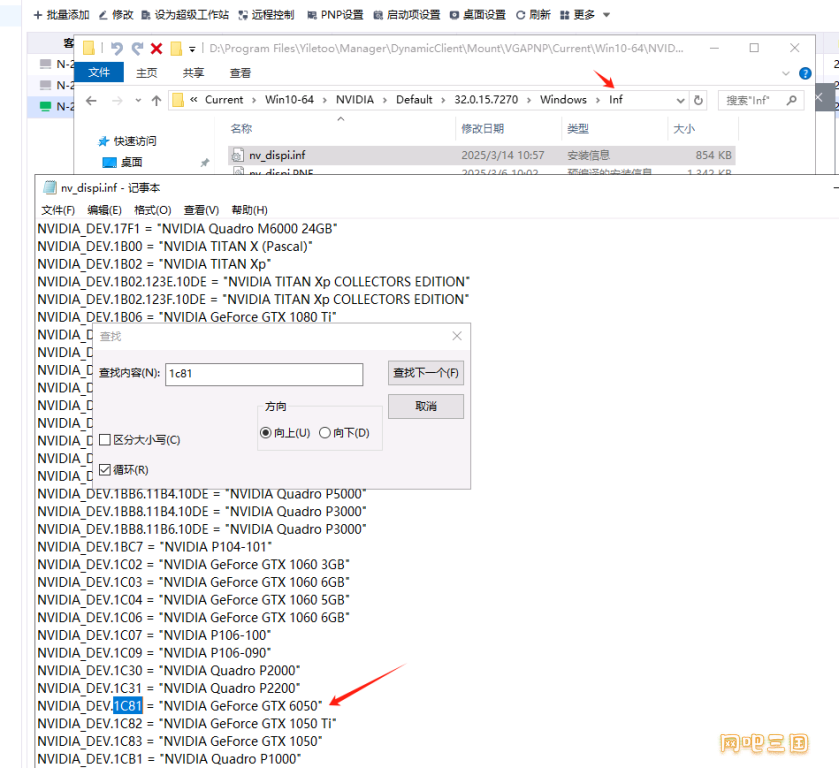Select the nv_dispi.inf file row
The height and width of the screenshot is (768, 839).
click(x=482, y=155)
